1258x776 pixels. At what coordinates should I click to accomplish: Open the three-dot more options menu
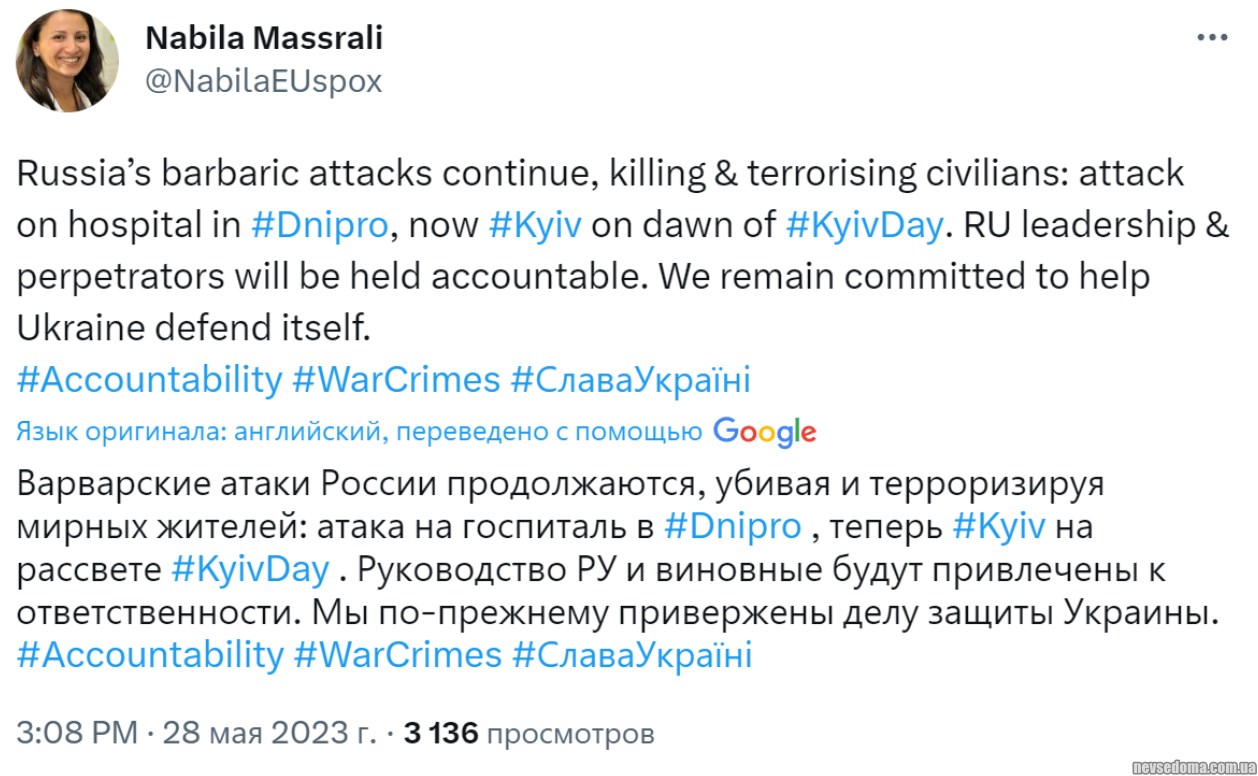coord(1212,37)
